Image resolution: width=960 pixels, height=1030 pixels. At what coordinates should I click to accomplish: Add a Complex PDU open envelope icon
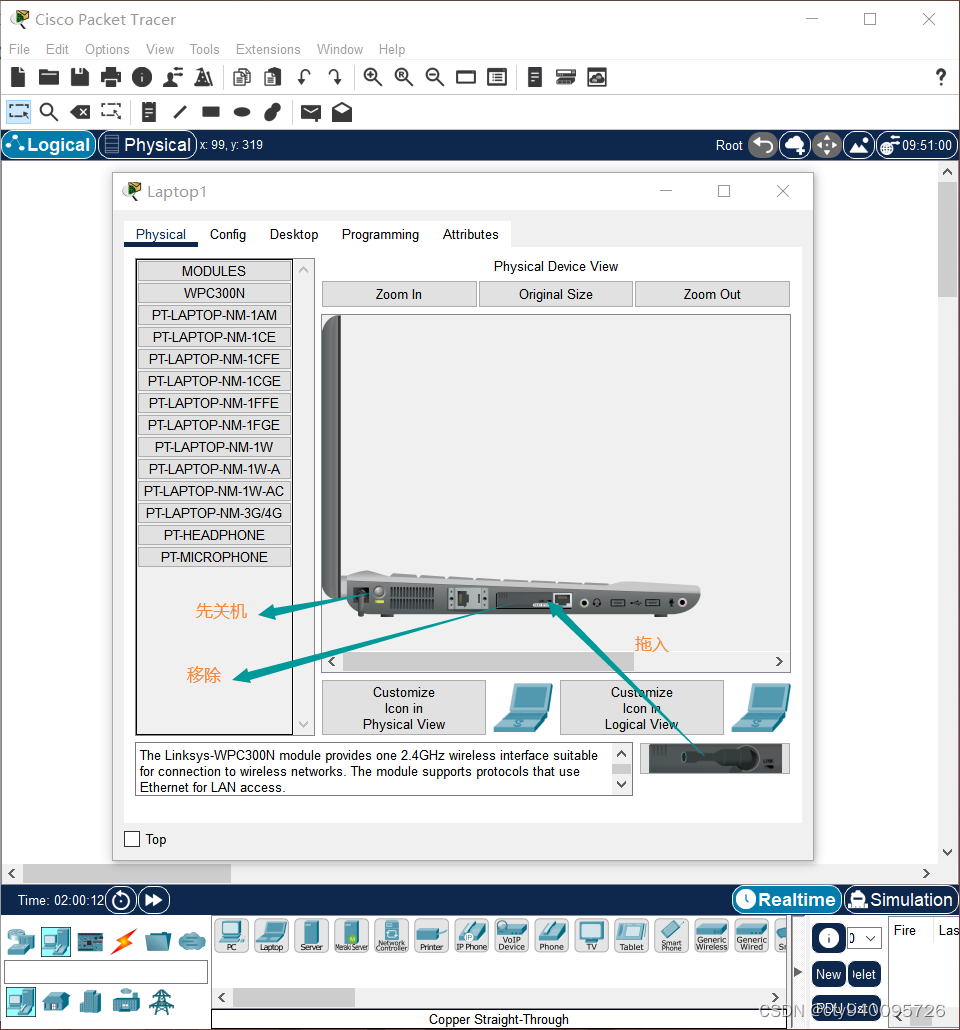pyautogui.click(x=342, y=112)
